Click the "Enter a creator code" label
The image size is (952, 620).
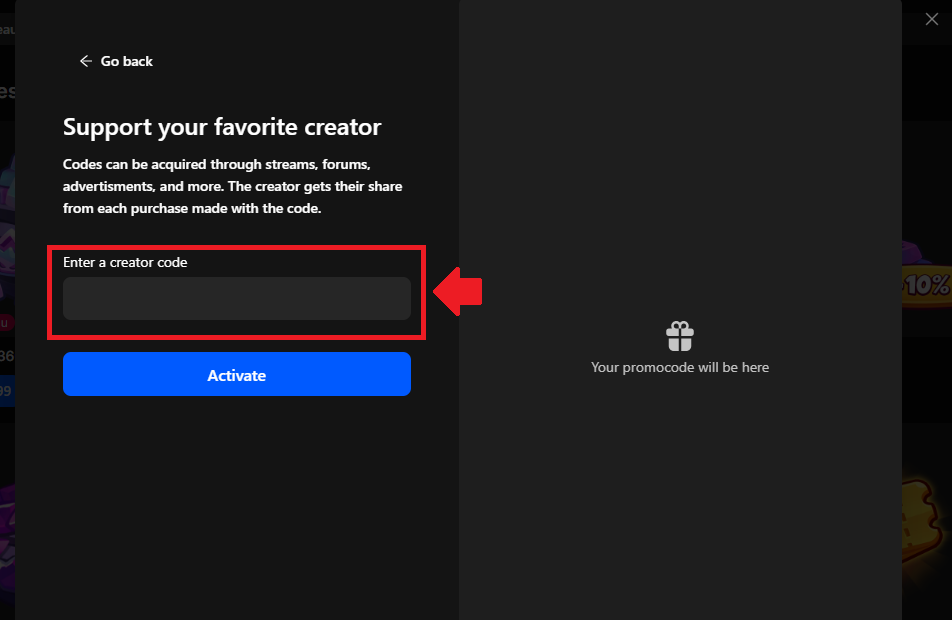pos(125,262)
